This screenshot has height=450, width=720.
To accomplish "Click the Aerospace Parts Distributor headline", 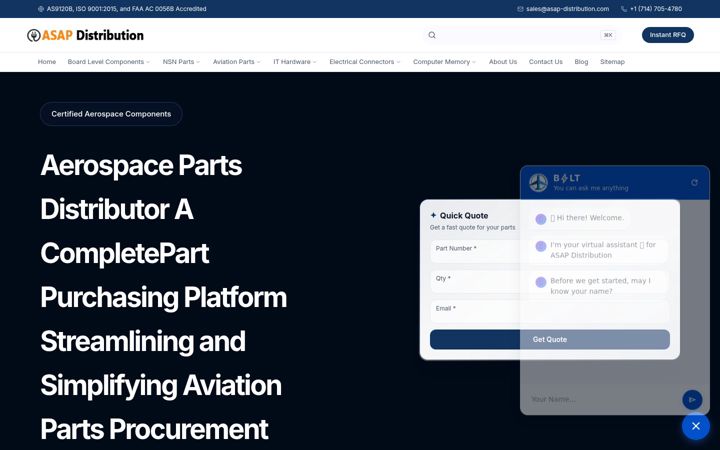I will pyautogui.click(x=163, y=297).
